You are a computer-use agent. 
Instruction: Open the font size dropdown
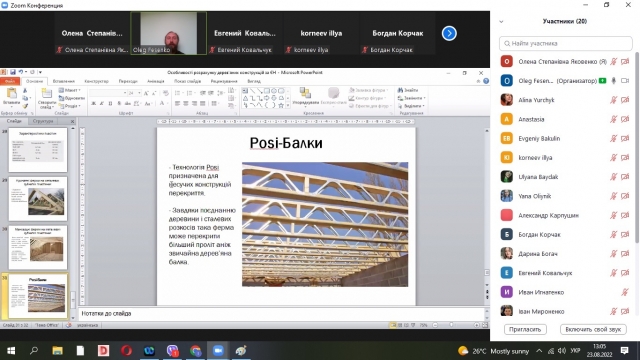[x=139, y=93]
